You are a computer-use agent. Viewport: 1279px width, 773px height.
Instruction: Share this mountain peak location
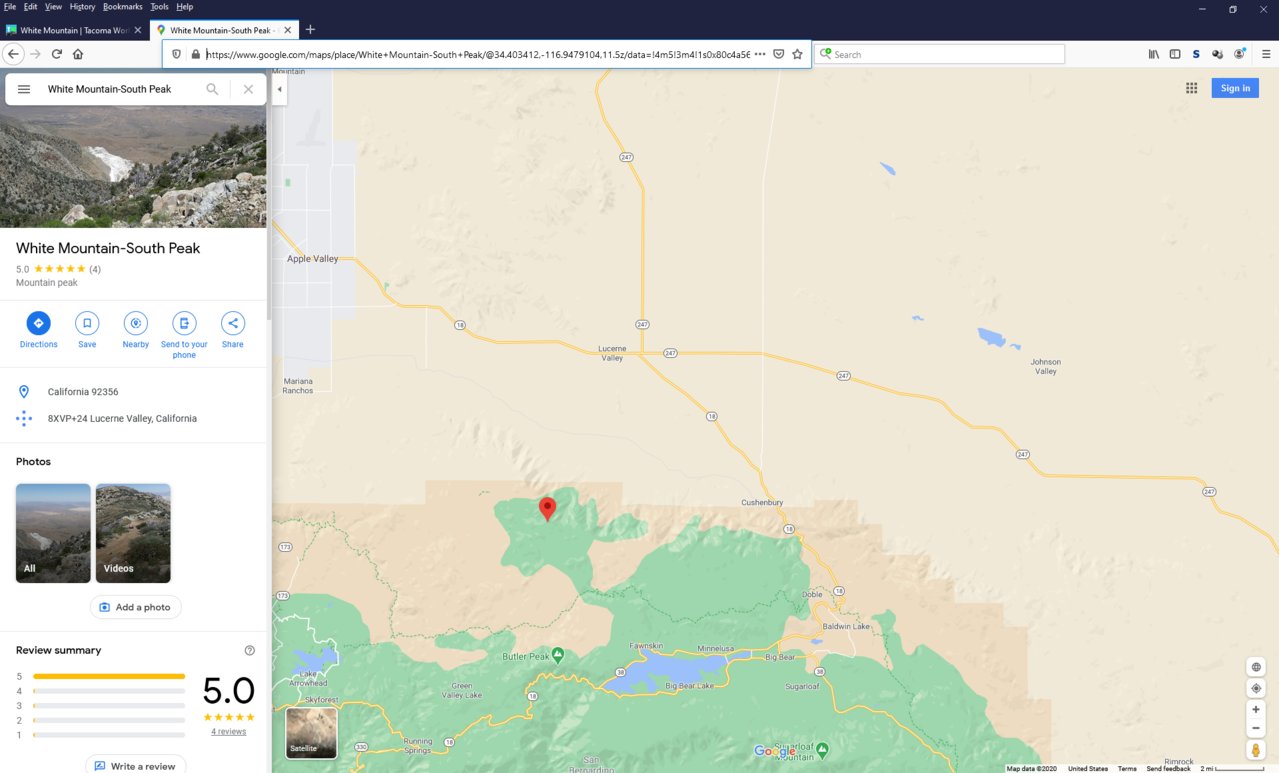click(233, 323)
